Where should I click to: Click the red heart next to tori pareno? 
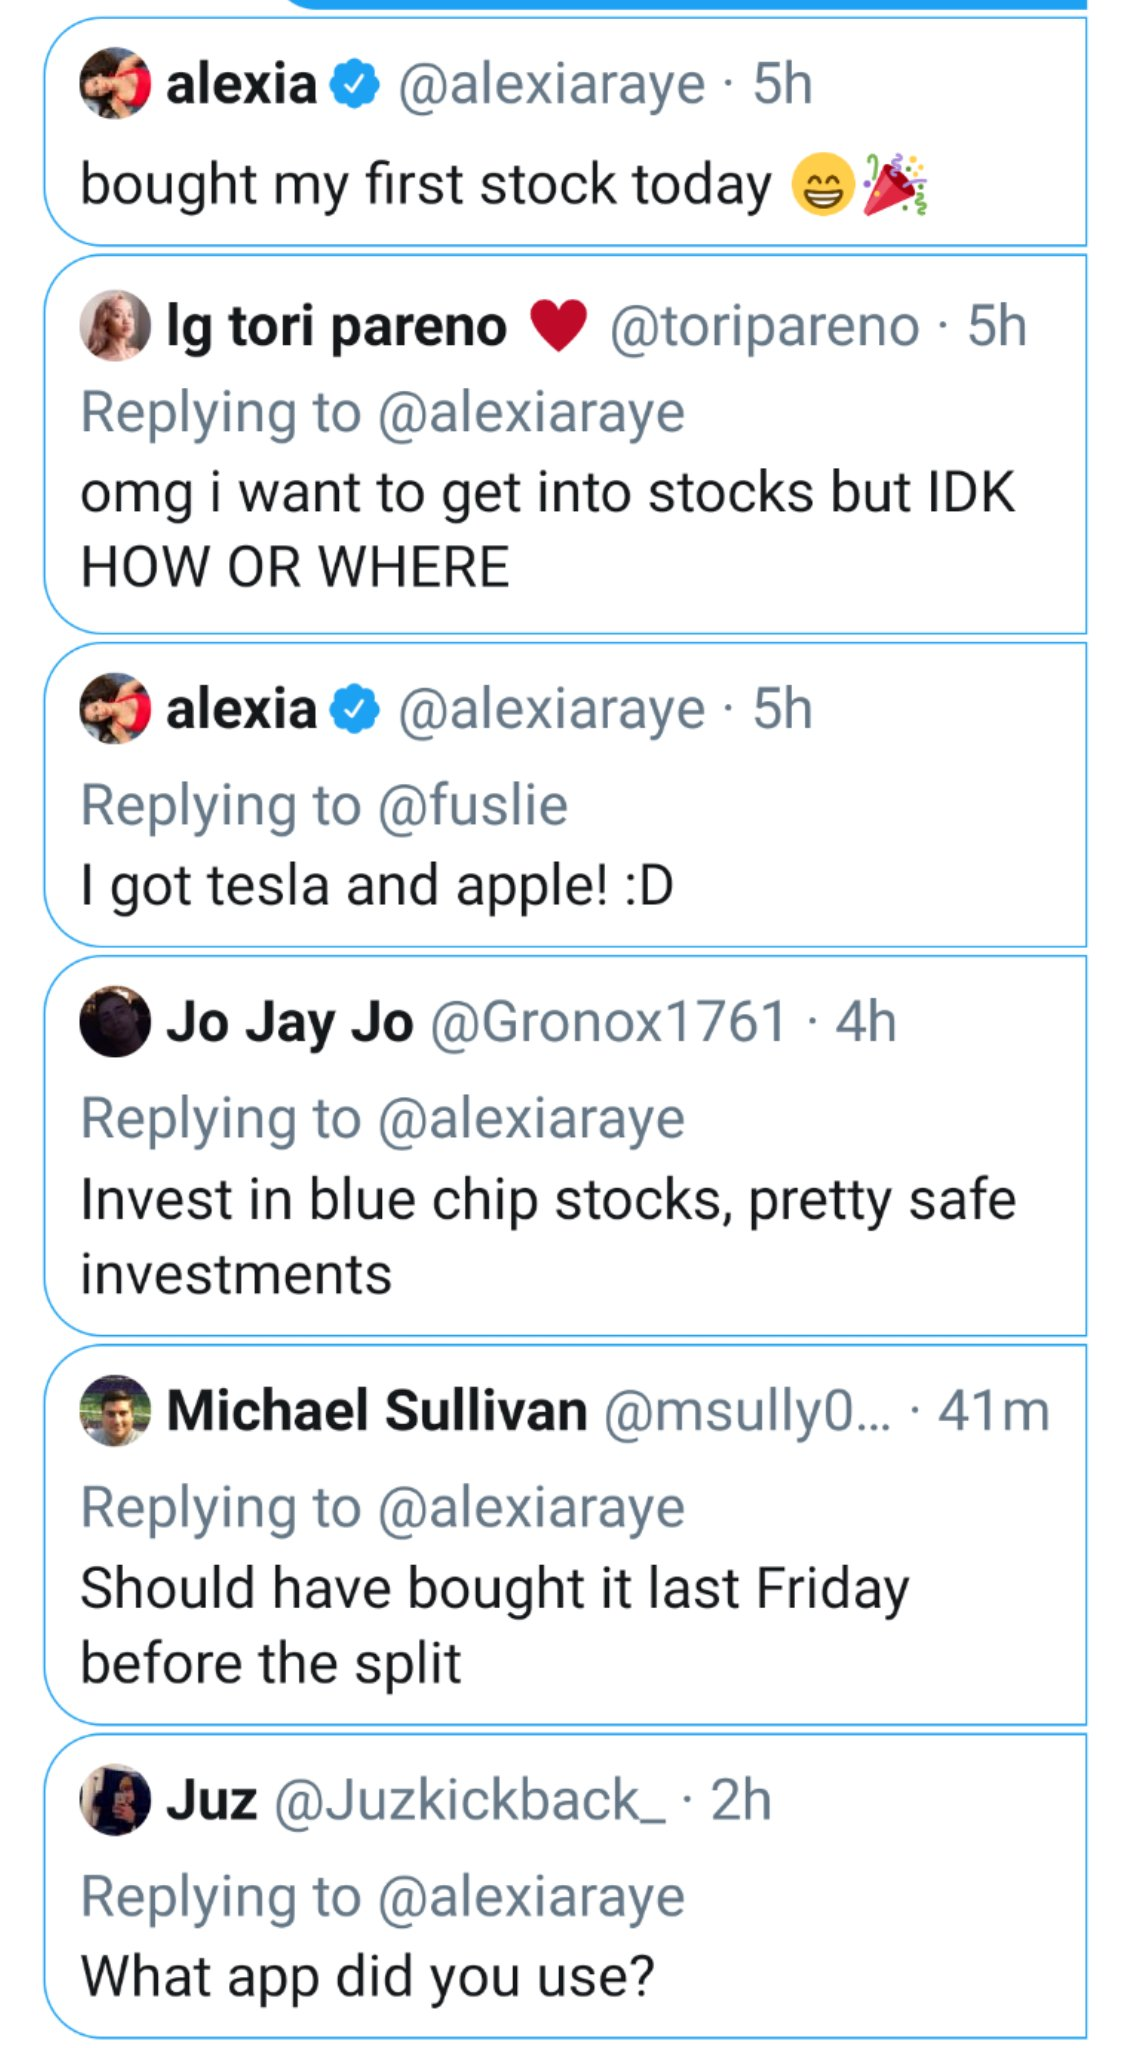click(x=558, y=326)
